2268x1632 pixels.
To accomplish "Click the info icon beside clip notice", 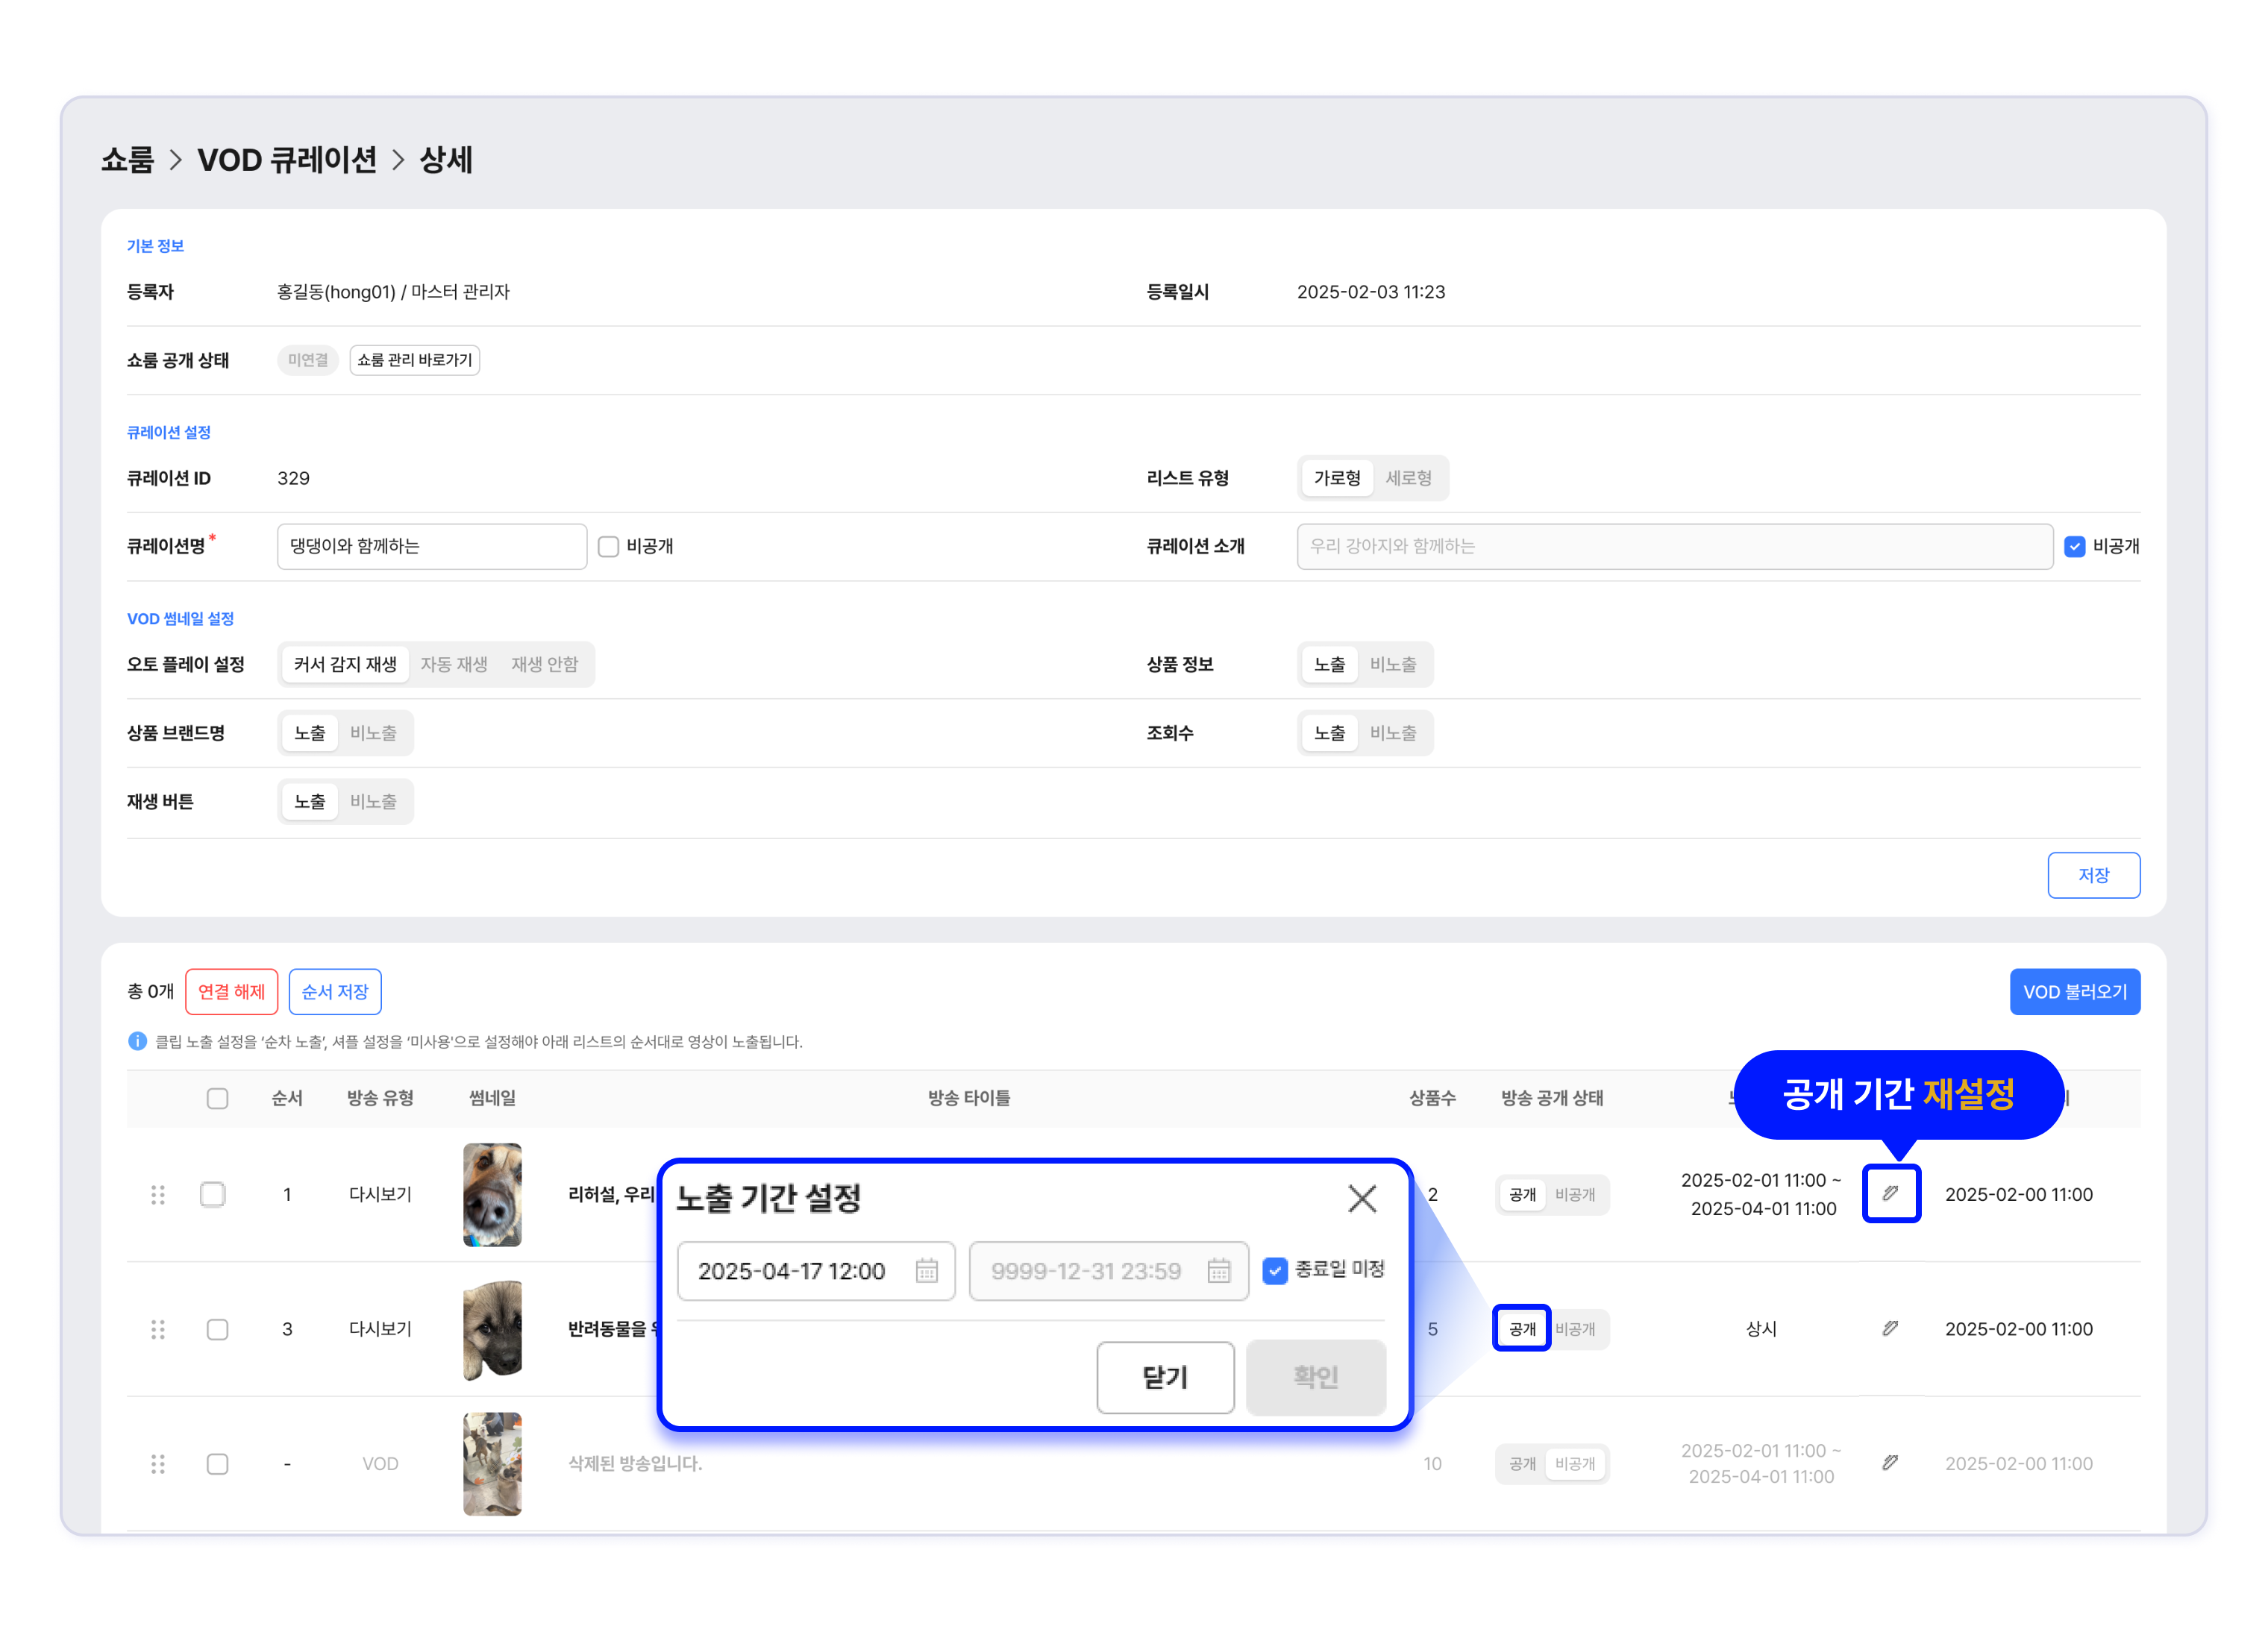I will 138,1041.
